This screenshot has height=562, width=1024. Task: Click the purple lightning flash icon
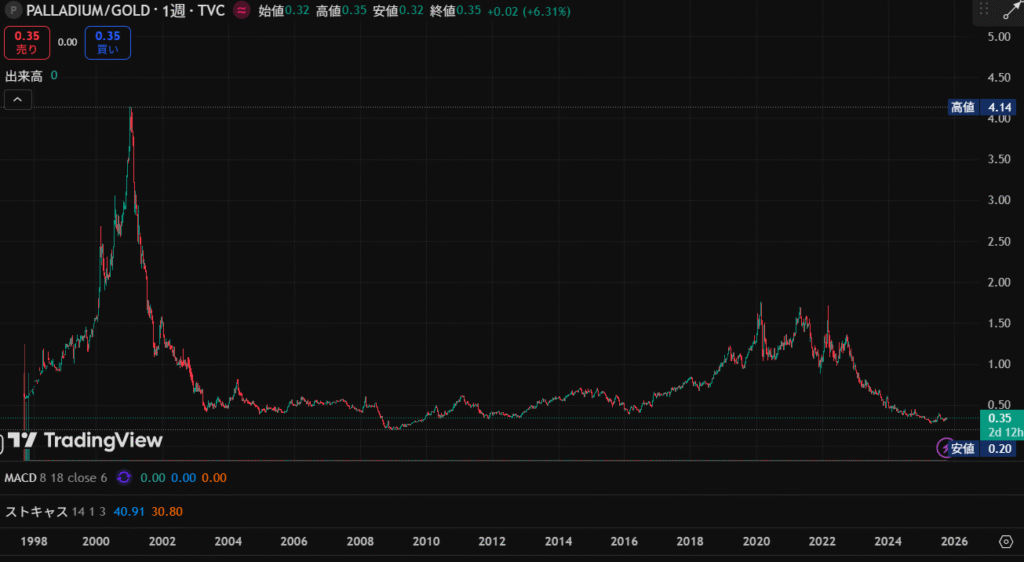[944, 448]
